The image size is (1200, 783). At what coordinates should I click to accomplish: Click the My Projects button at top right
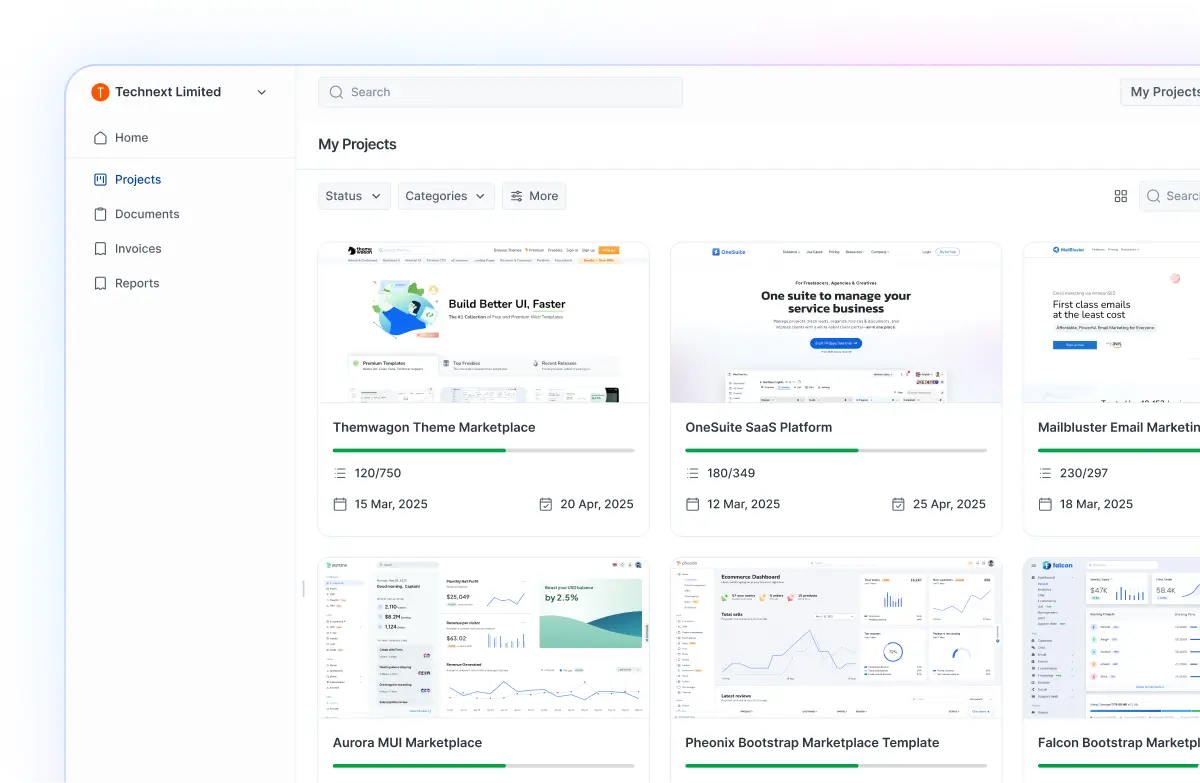[x=1161, y=92]
